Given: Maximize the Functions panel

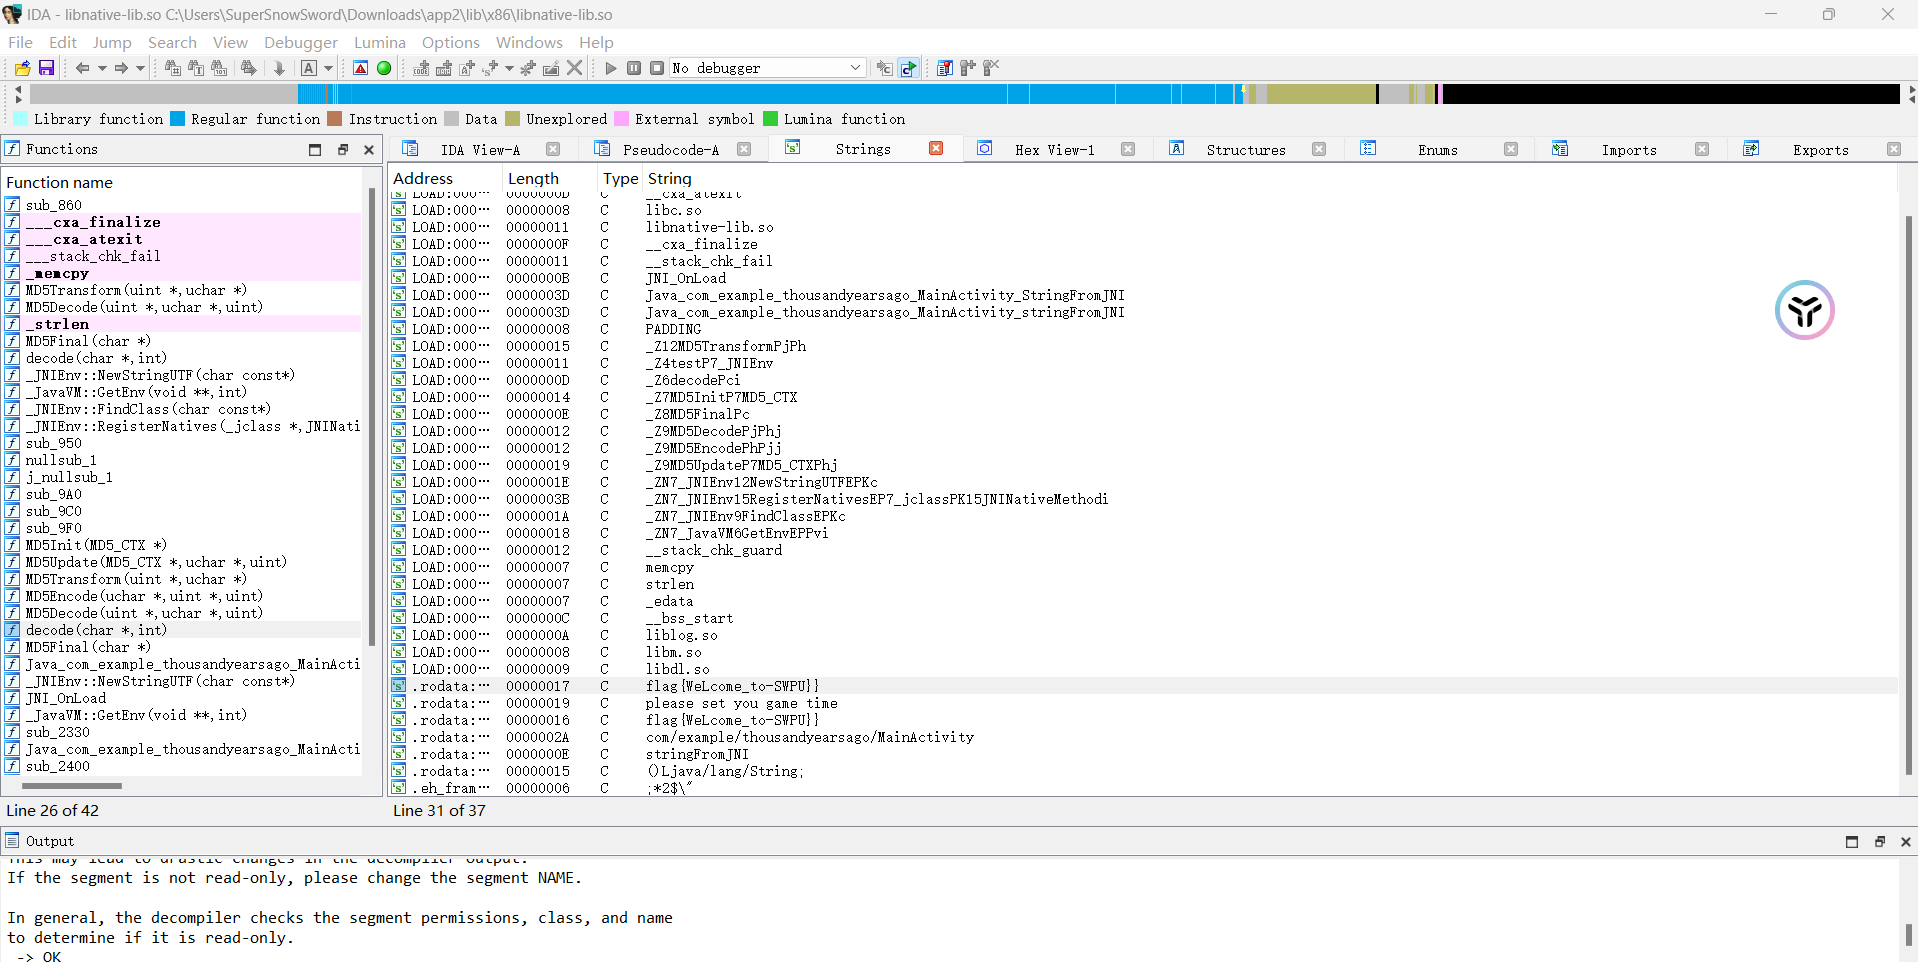Looking at the screenshot, I should coord(315,149).
